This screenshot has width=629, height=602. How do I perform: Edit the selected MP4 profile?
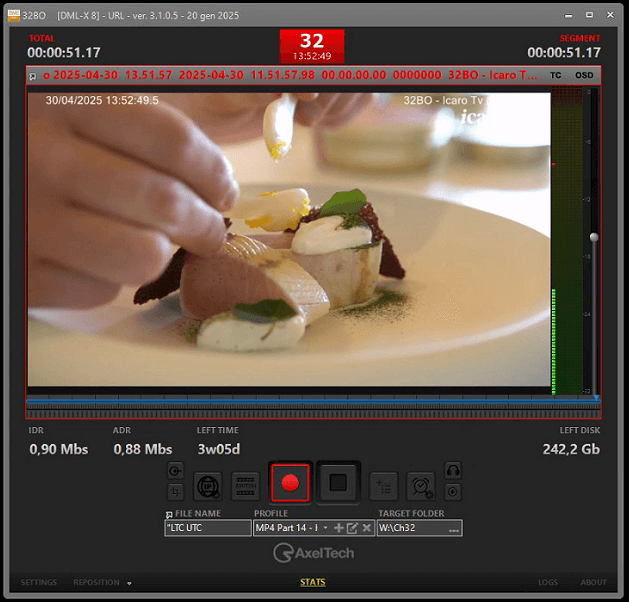pyautogui.click(x=352, y=528)
